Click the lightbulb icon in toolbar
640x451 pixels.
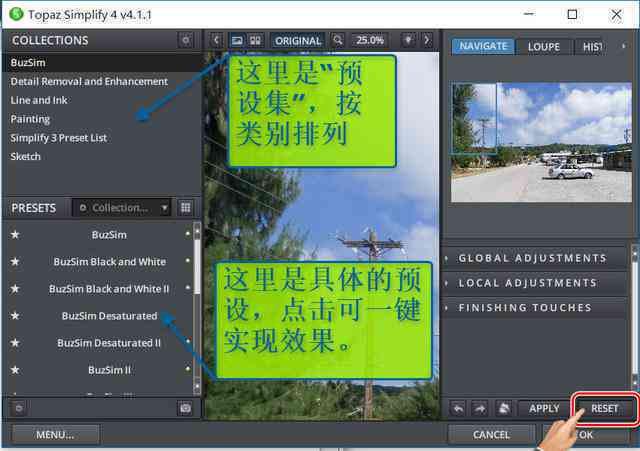(x=407, y=40)
